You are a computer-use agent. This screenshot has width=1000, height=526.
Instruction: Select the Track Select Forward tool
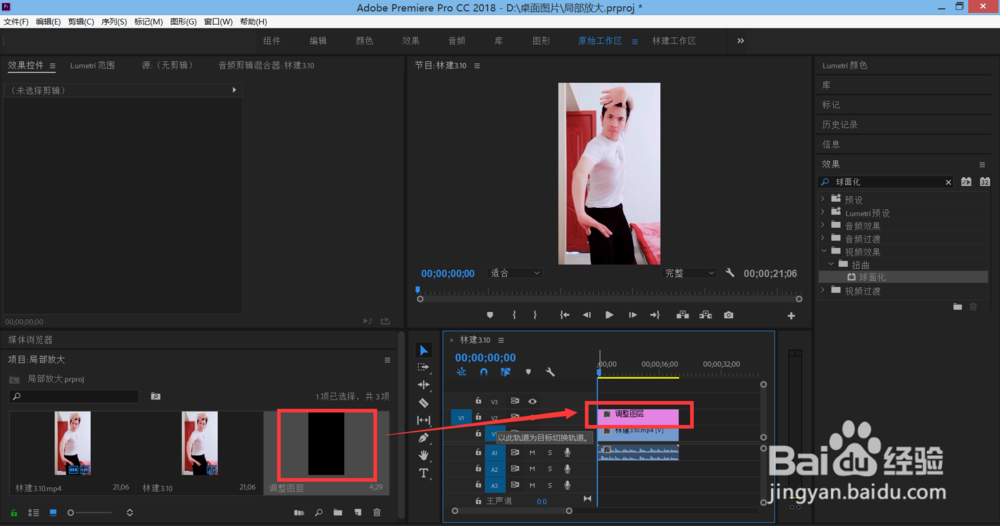pos(423,367)
